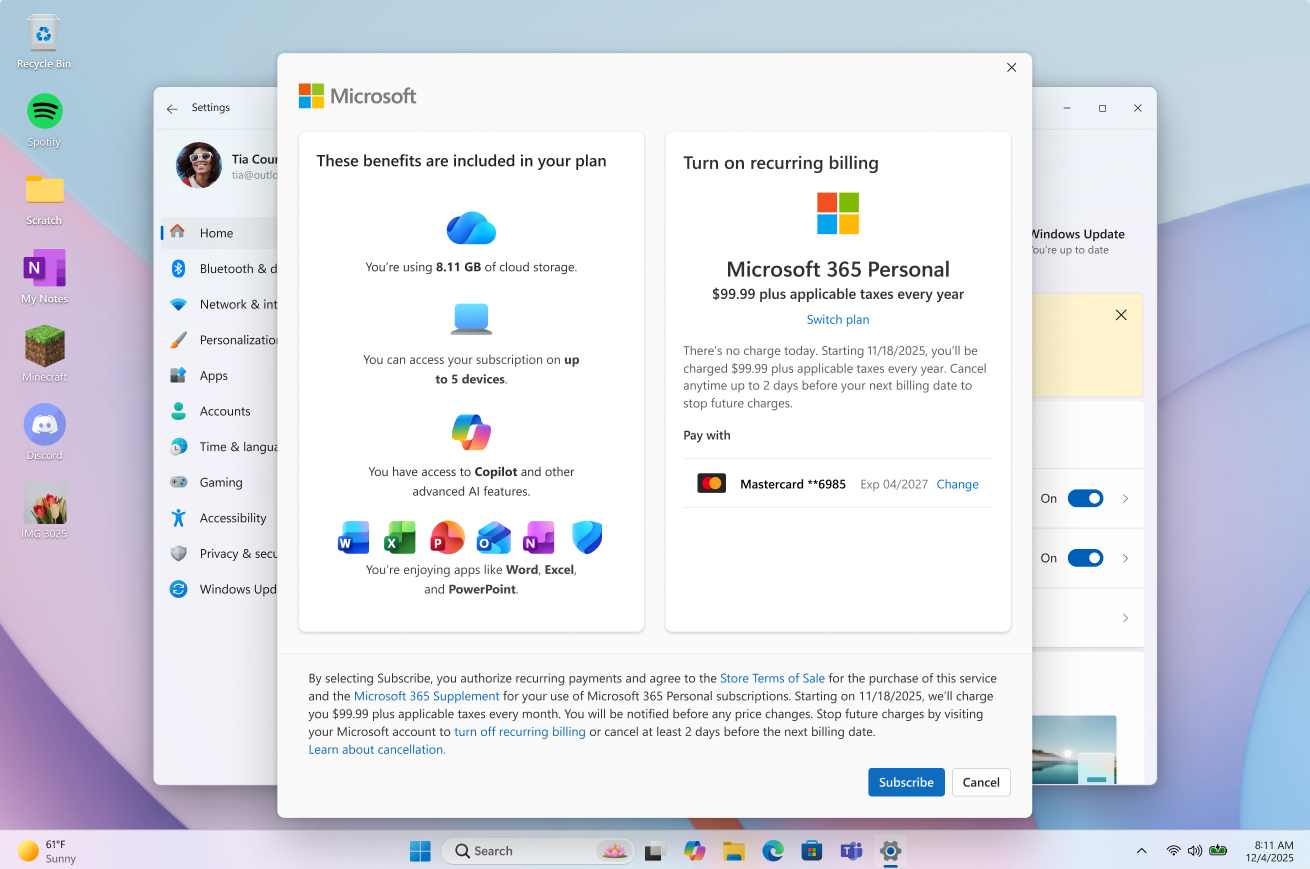Click the Outlook app icon
The width and height of the screenshot is (1310, 869).
pos(494,538)
